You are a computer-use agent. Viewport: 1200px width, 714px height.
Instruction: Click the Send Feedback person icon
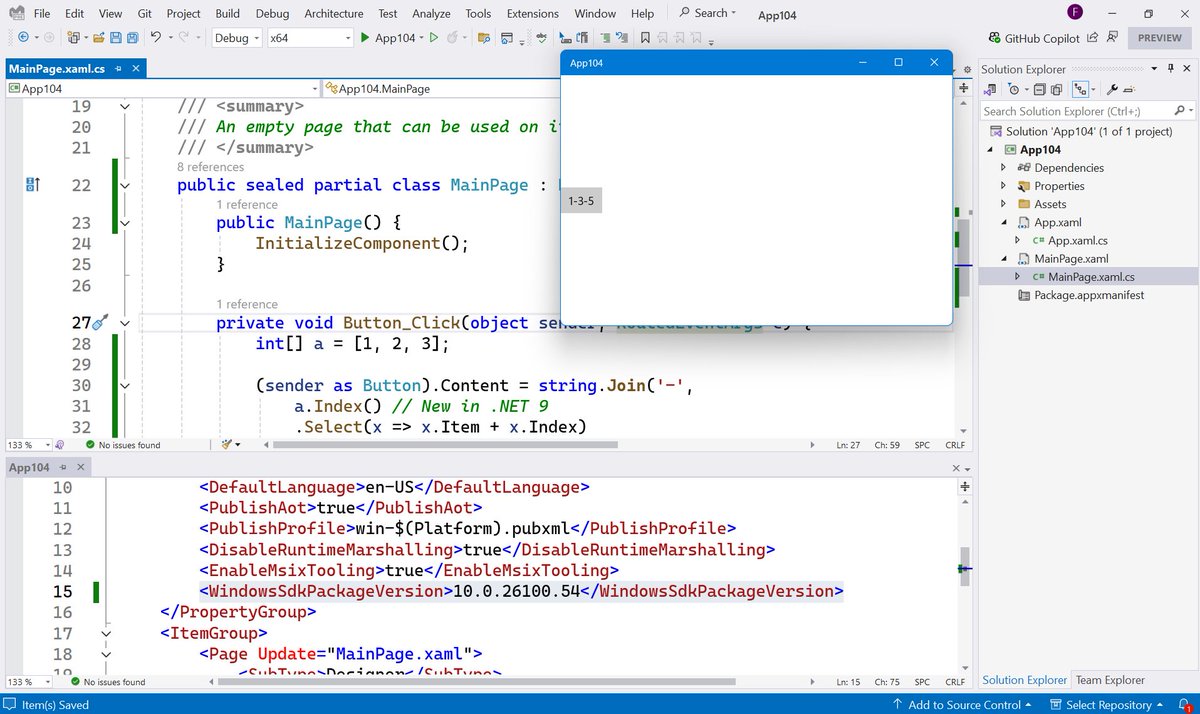coord(1112,38)
